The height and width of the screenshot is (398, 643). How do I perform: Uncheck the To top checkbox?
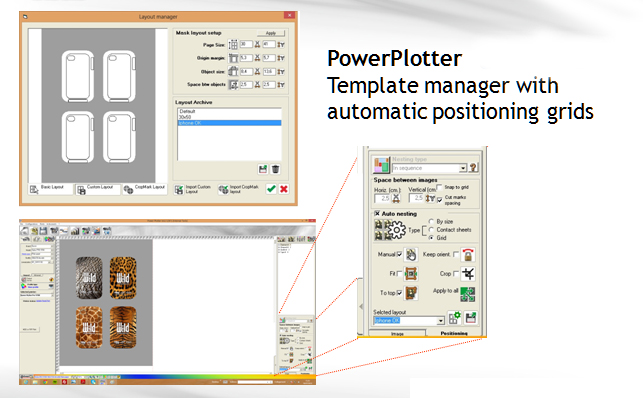coord(399,293)
